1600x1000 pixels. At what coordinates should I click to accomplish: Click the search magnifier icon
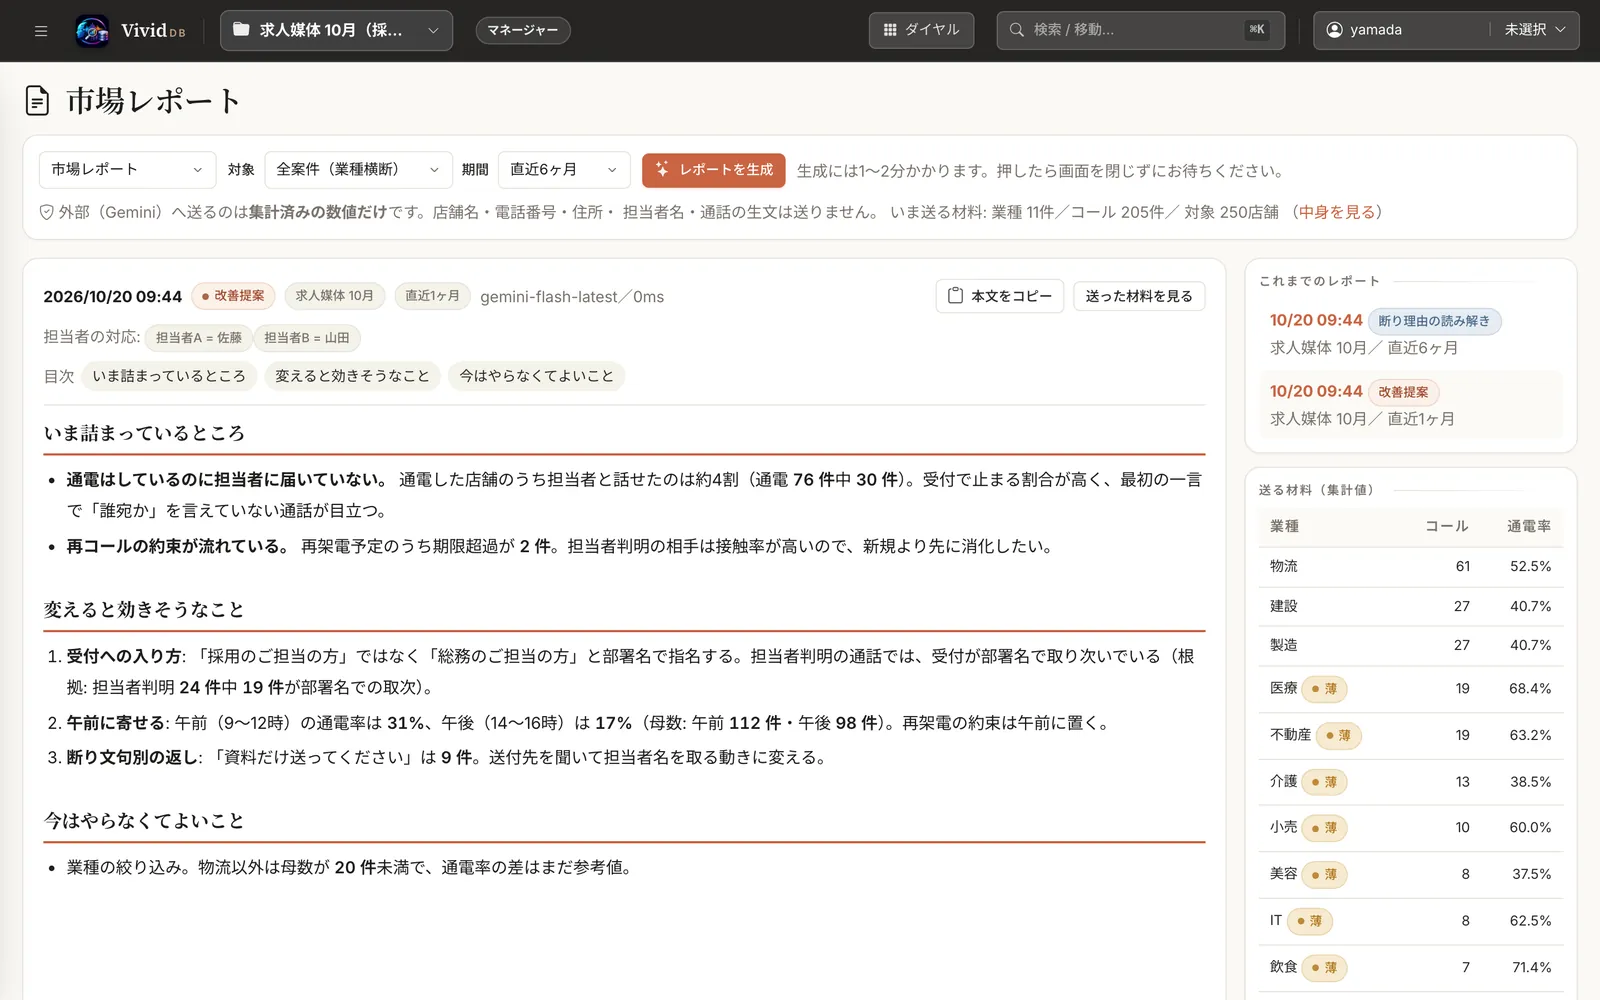1017,30
